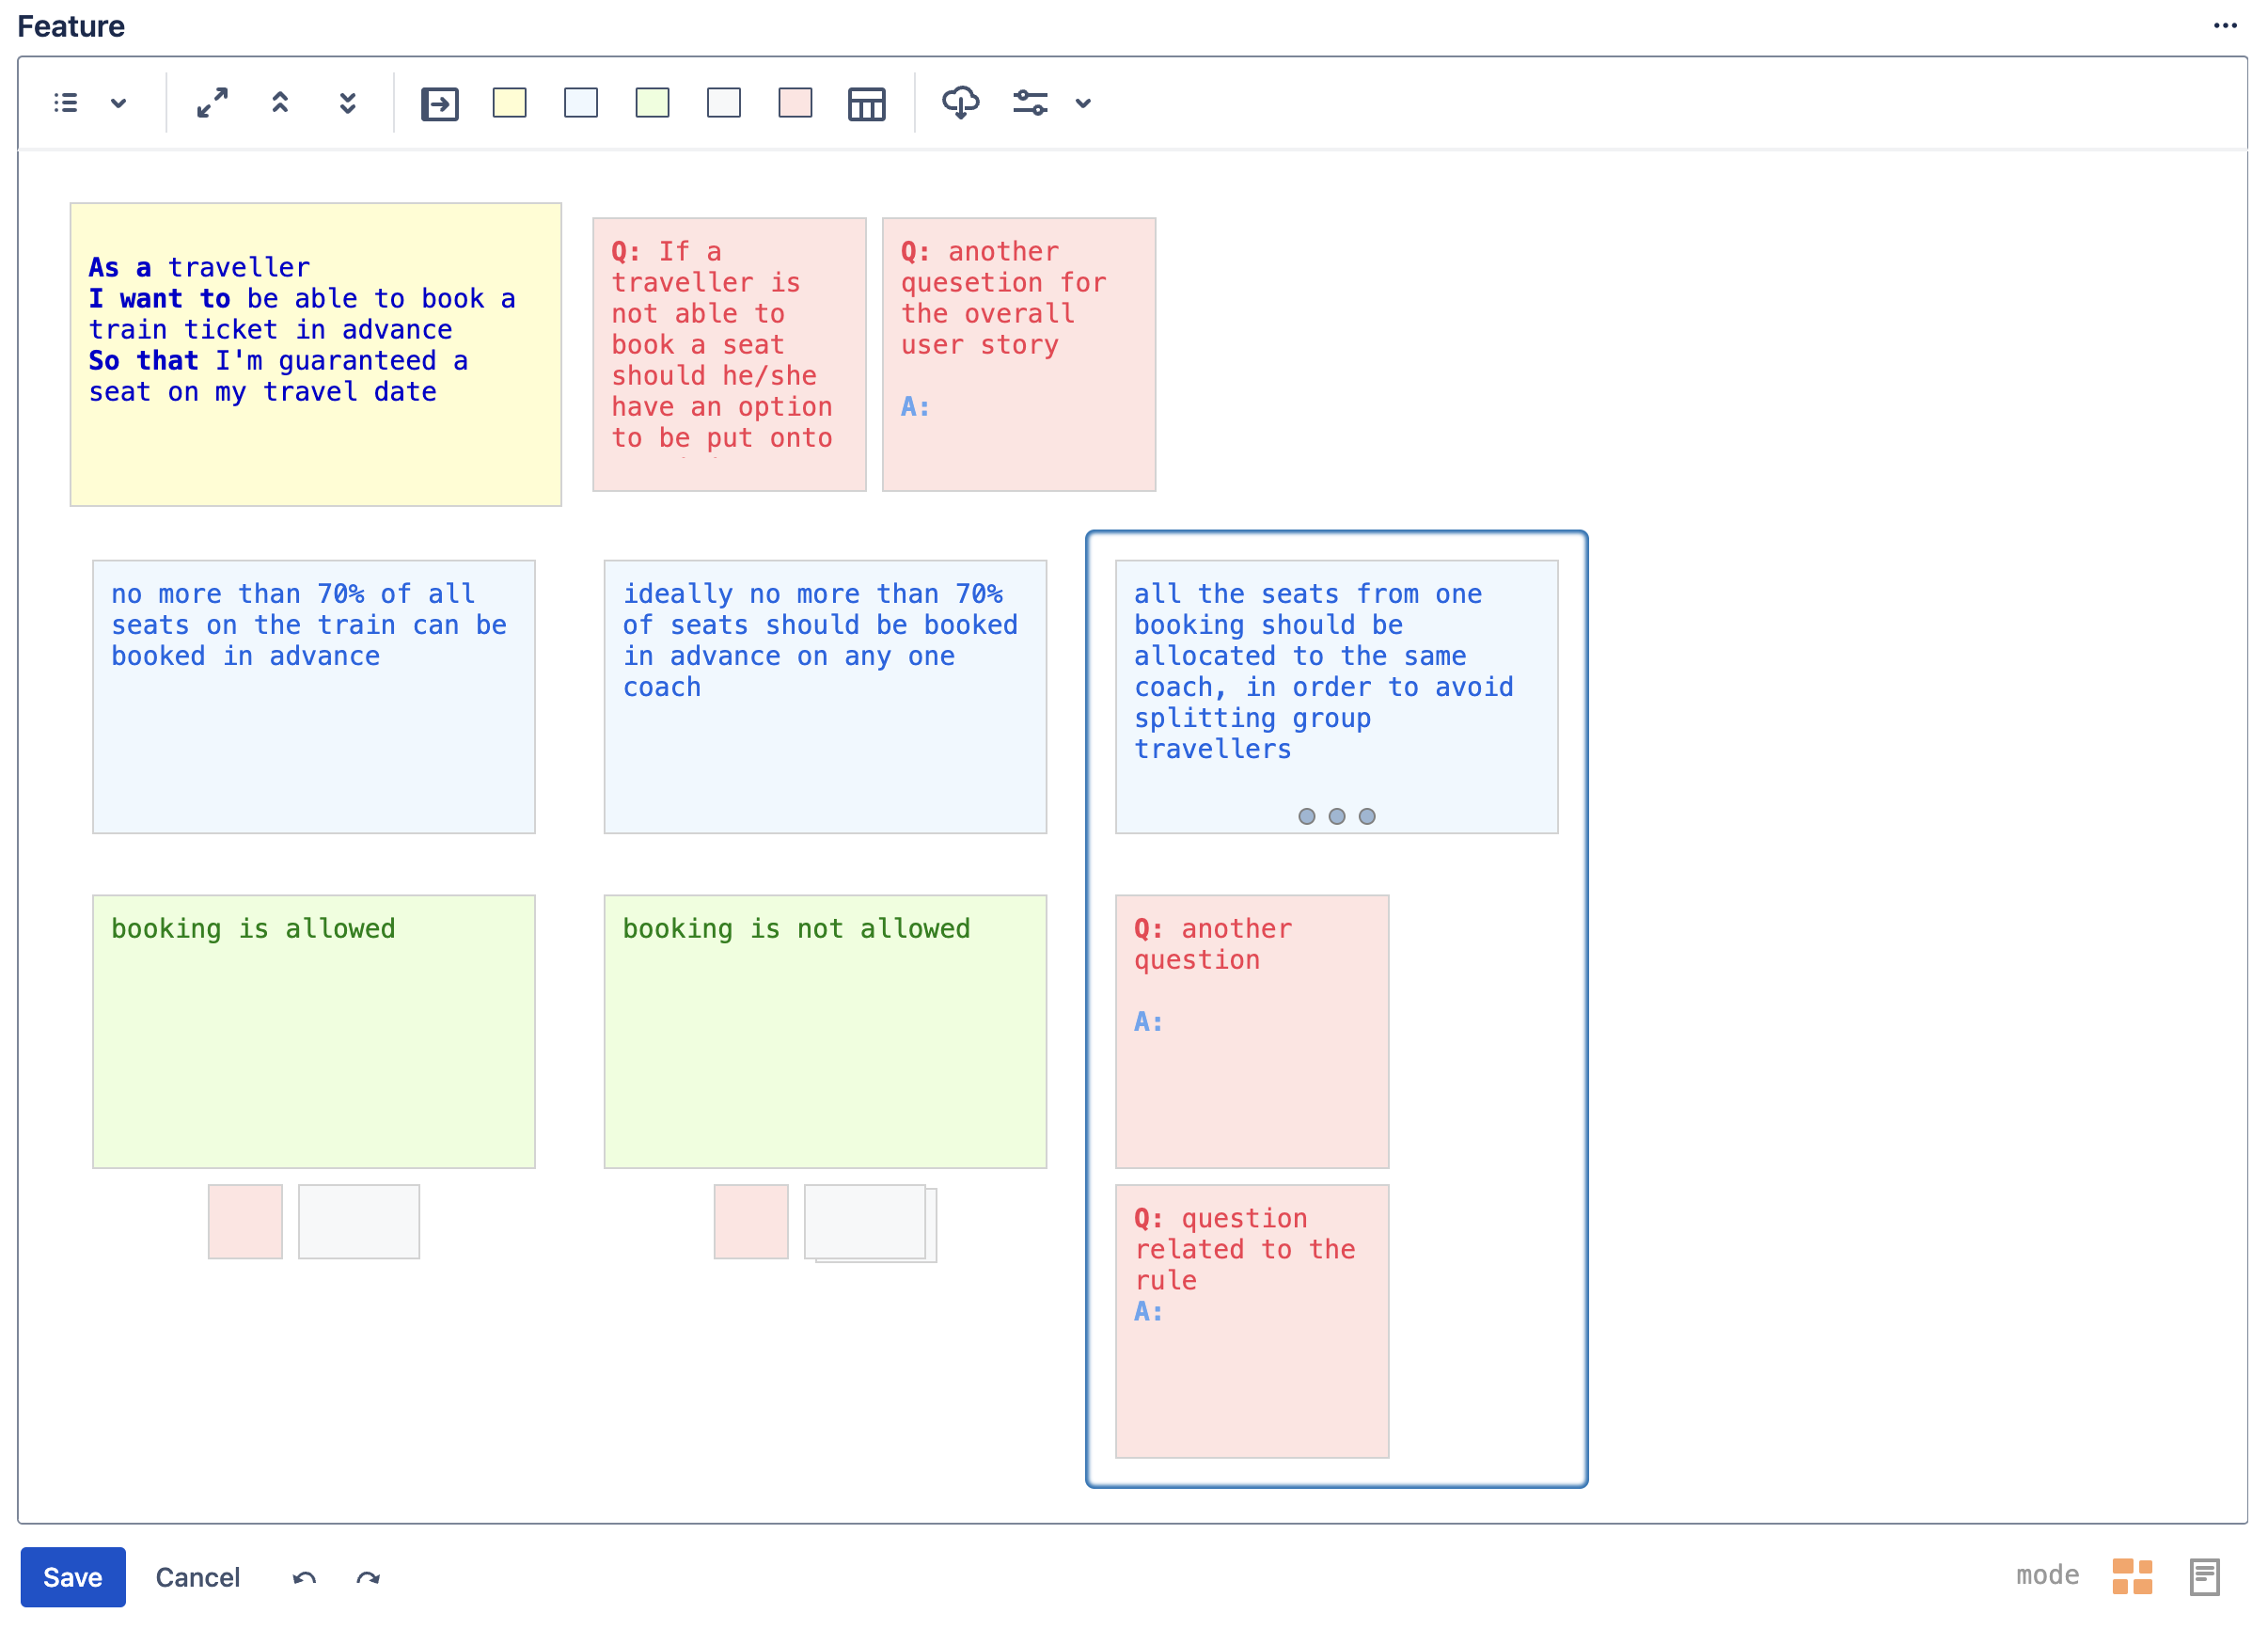Click the collapse all double-chevron up icon
This screenshot has width=2268, height=1629.
click(280, 103)
